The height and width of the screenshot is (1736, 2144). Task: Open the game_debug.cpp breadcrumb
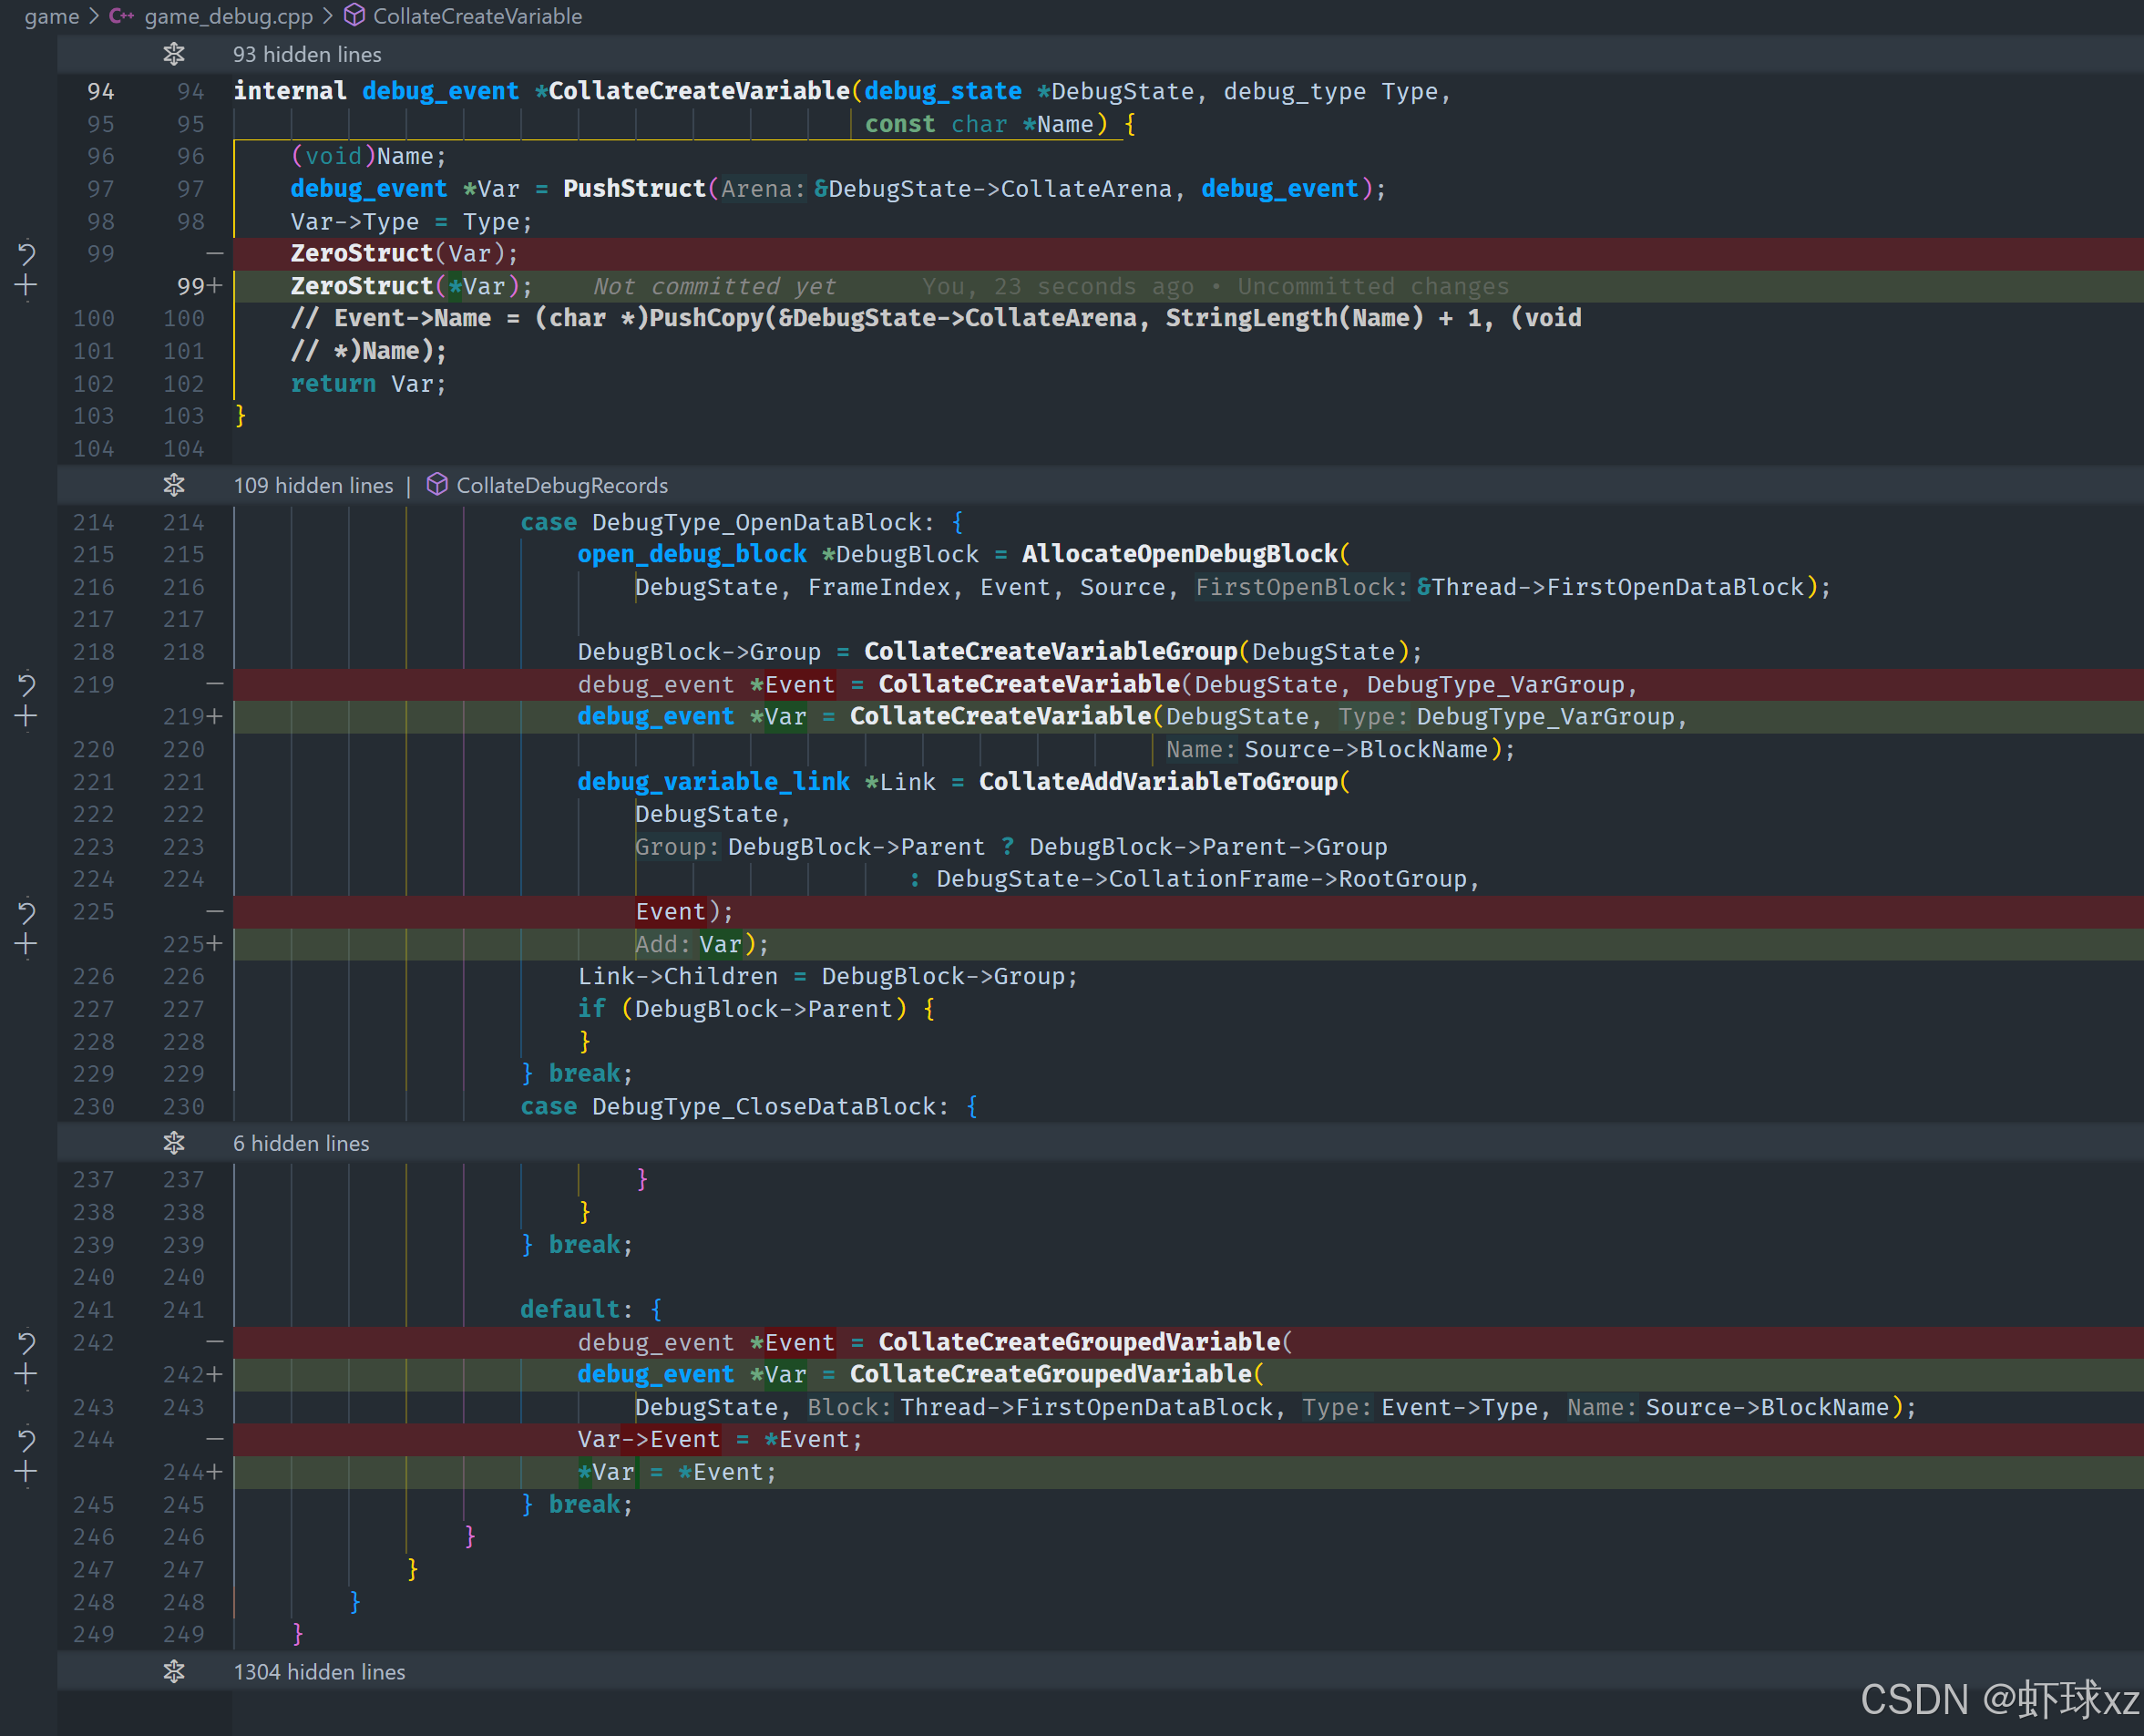[228, 16]
